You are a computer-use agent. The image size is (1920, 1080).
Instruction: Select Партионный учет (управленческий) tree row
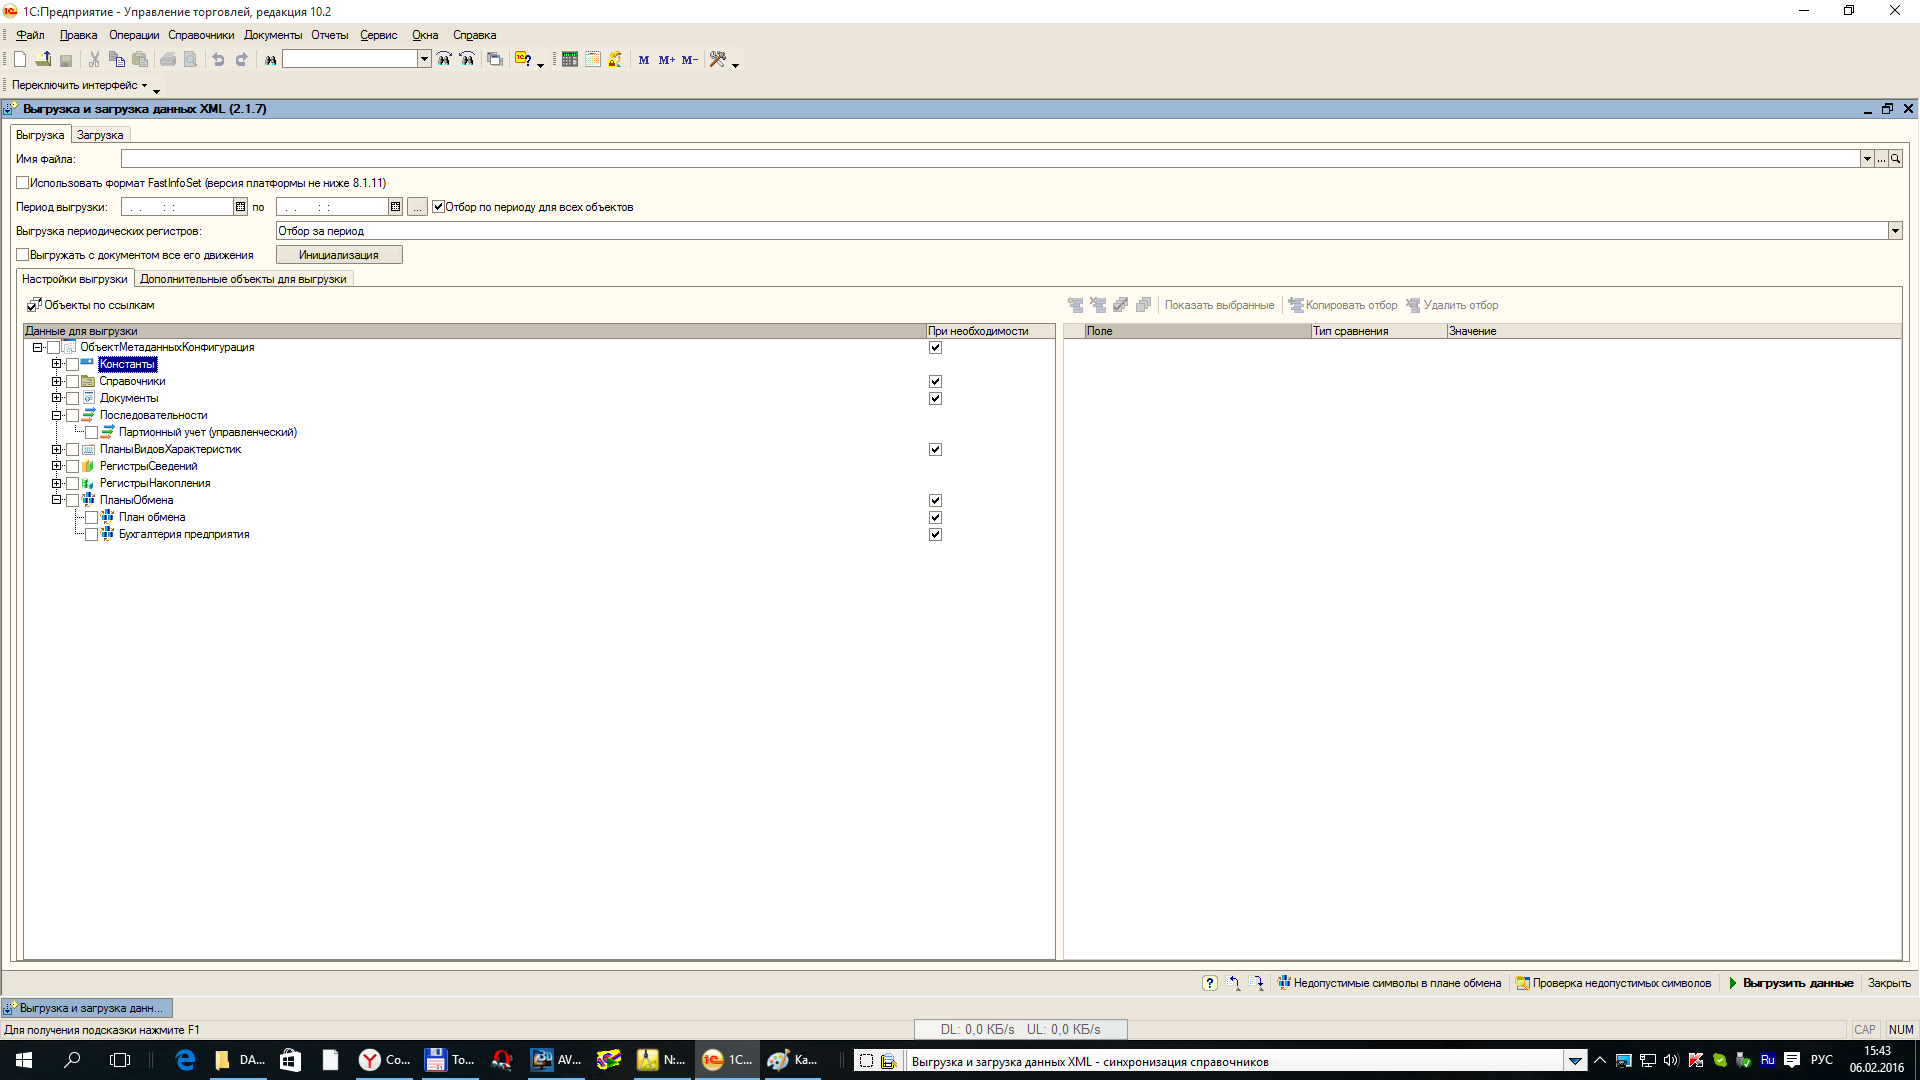click(207, 432)
